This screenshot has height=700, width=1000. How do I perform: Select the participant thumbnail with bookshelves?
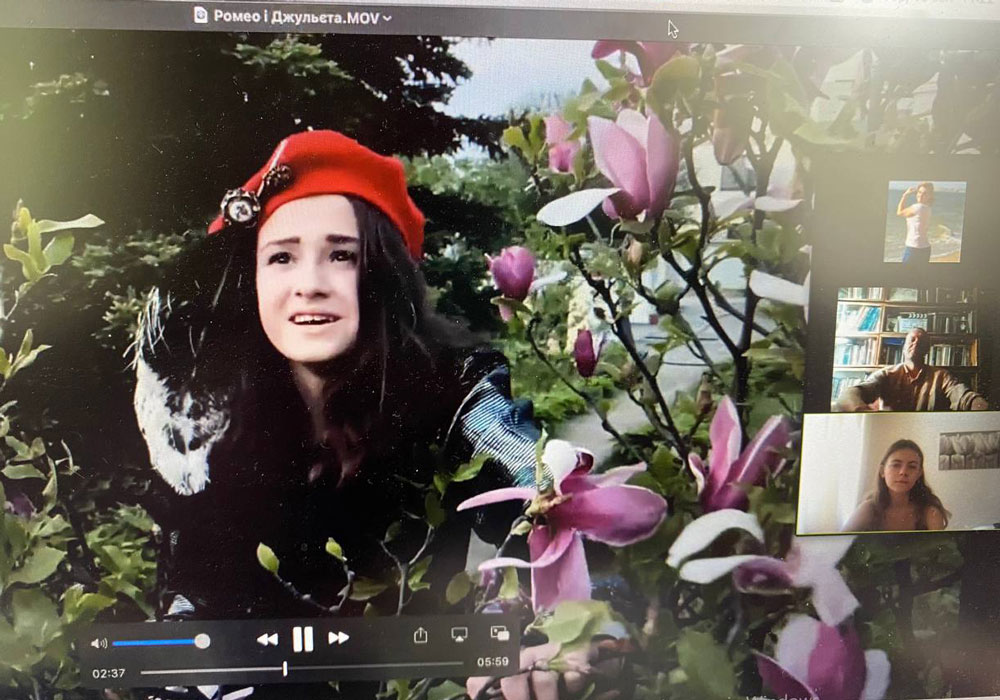[x=905, y=349]
